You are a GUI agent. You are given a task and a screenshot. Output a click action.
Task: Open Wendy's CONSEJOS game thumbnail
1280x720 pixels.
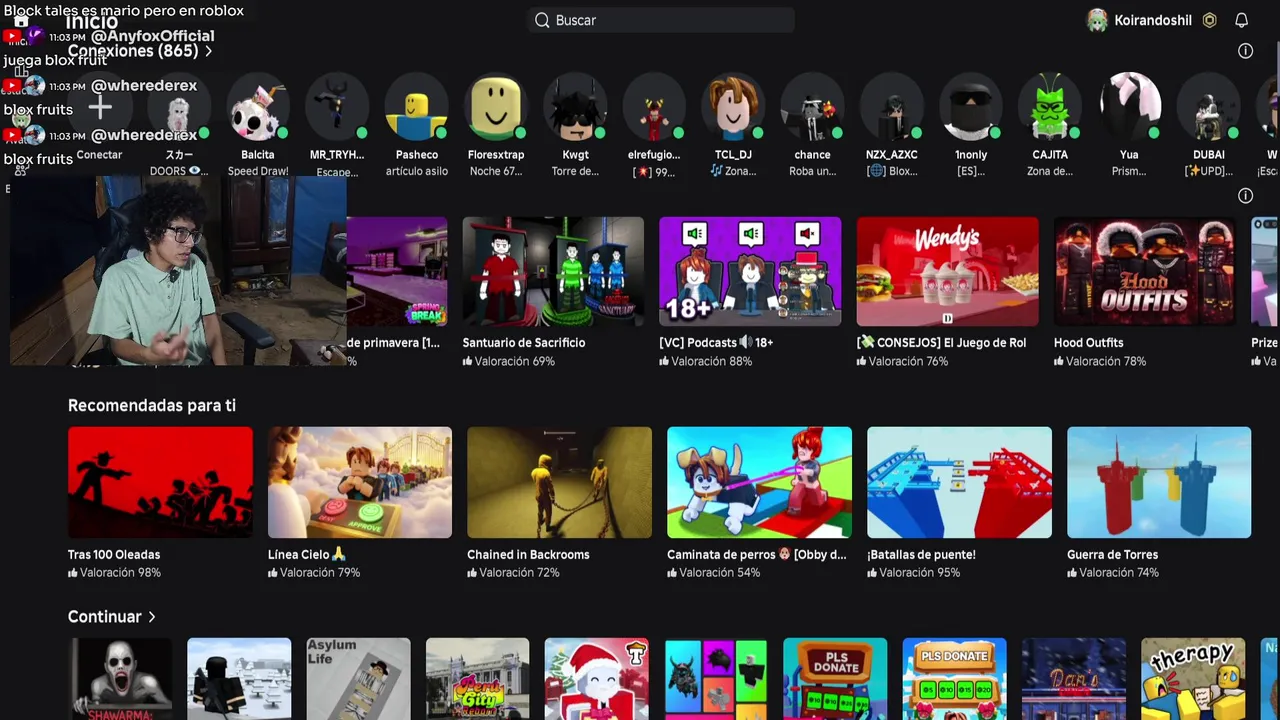(947, 271)
